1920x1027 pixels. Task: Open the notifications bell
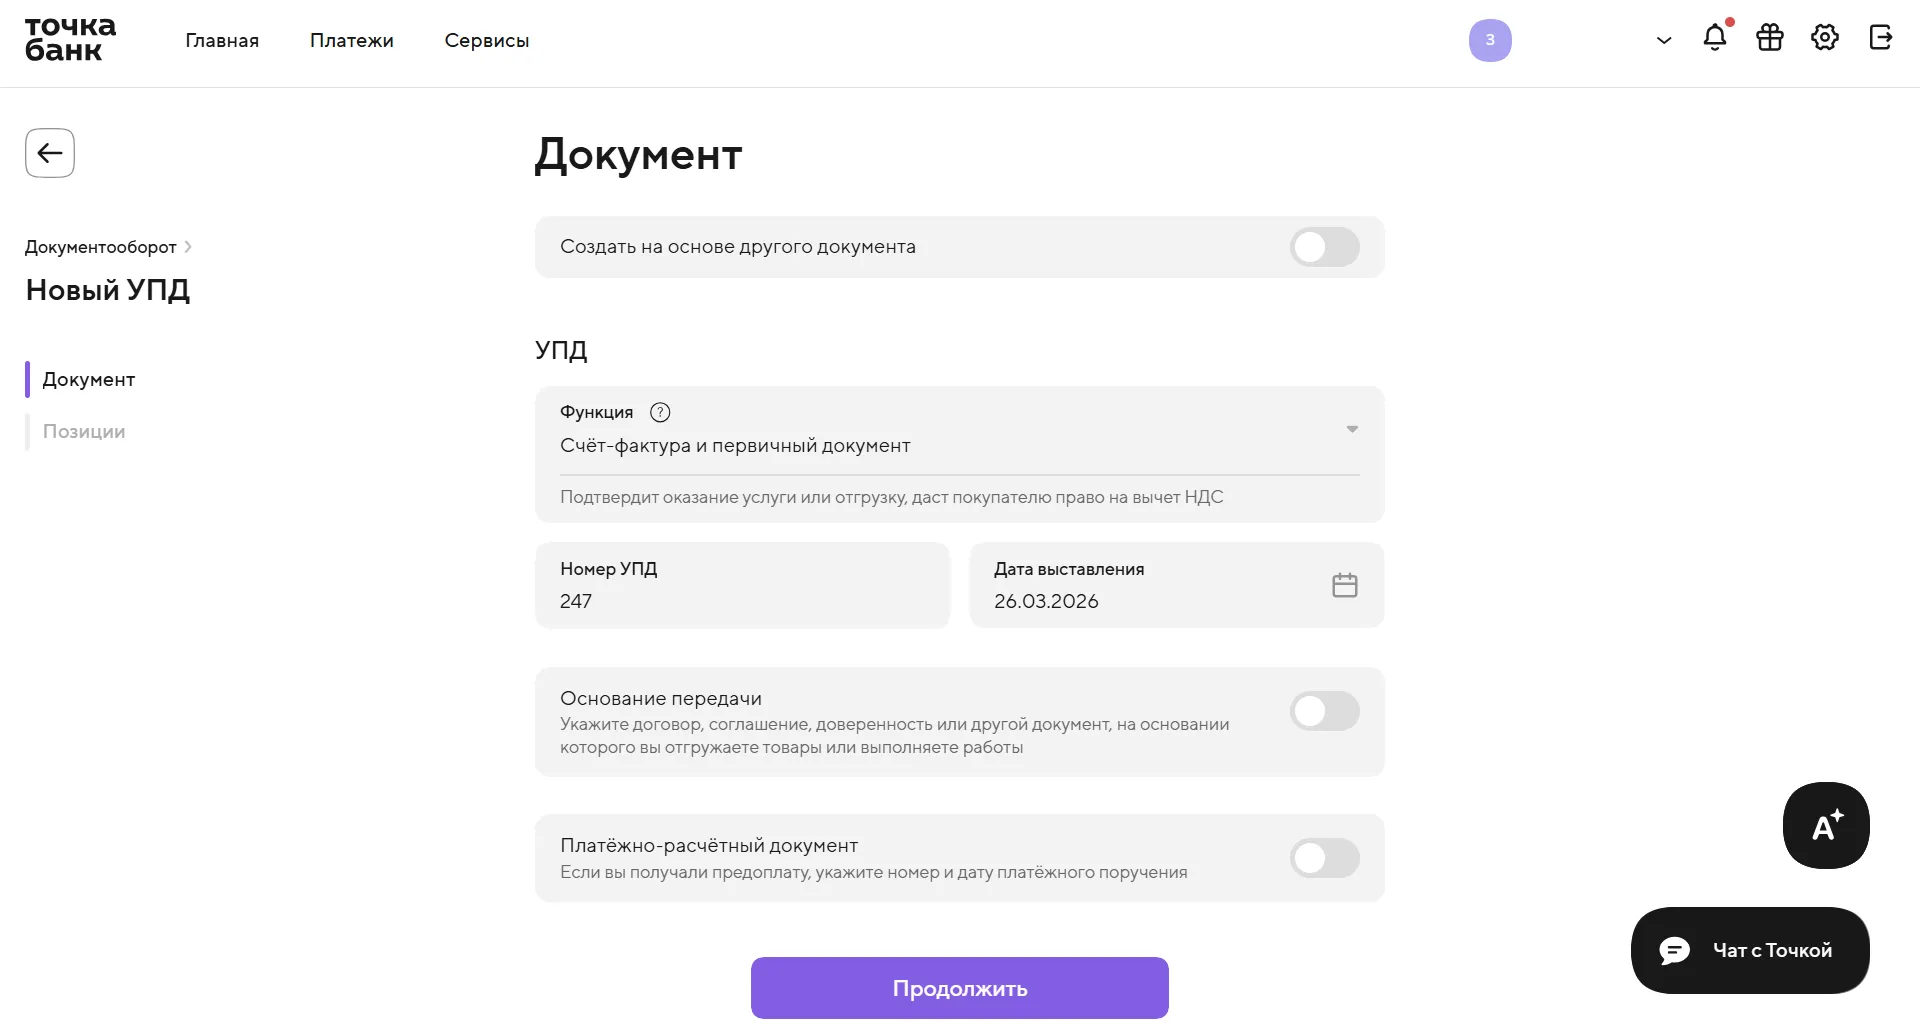click(1715, 38)
